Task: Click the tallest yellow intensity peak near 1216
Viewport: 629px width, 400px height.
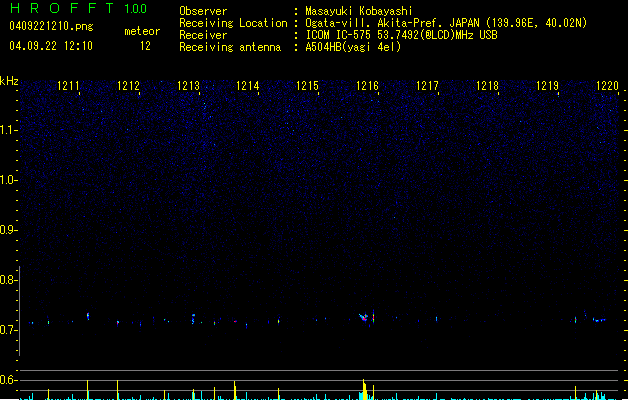Action: click(x=364, y=389)
